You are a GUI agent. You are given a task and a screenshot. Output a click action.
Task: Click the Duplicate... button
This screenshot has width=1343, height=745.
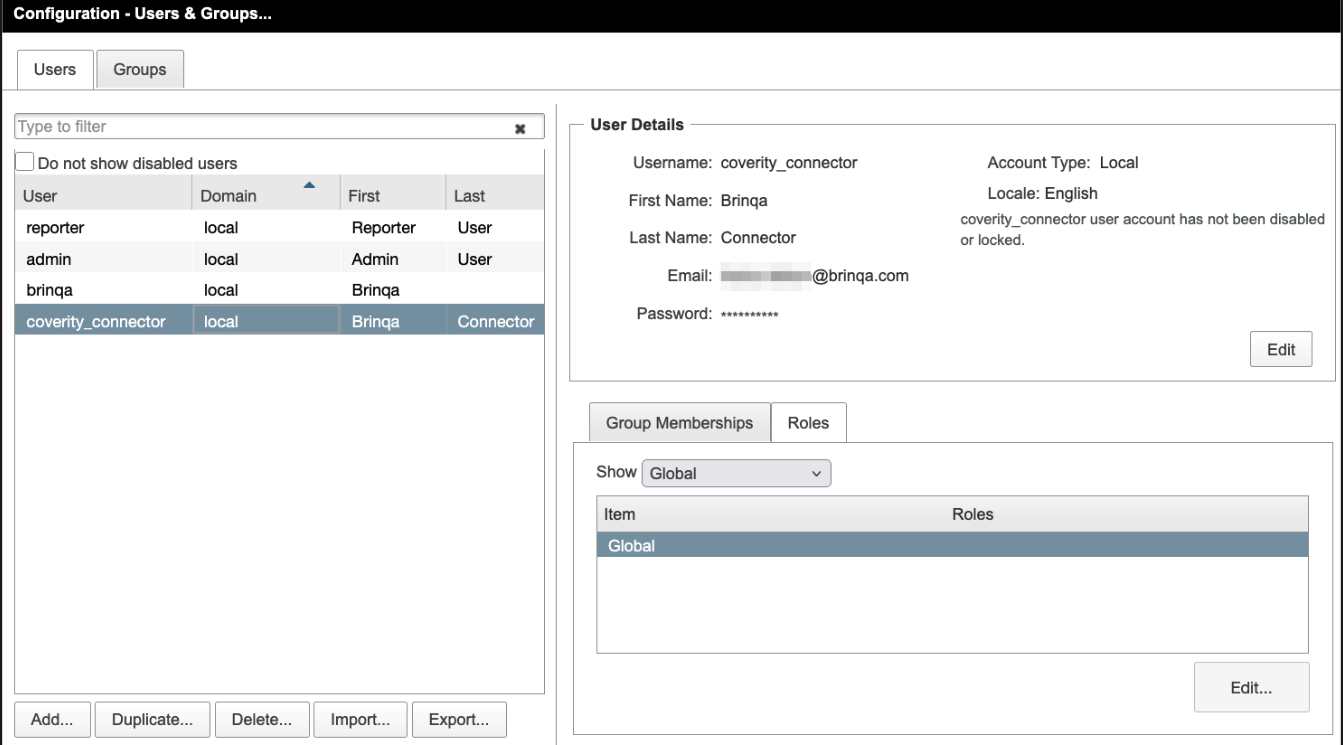coord(153,719)
